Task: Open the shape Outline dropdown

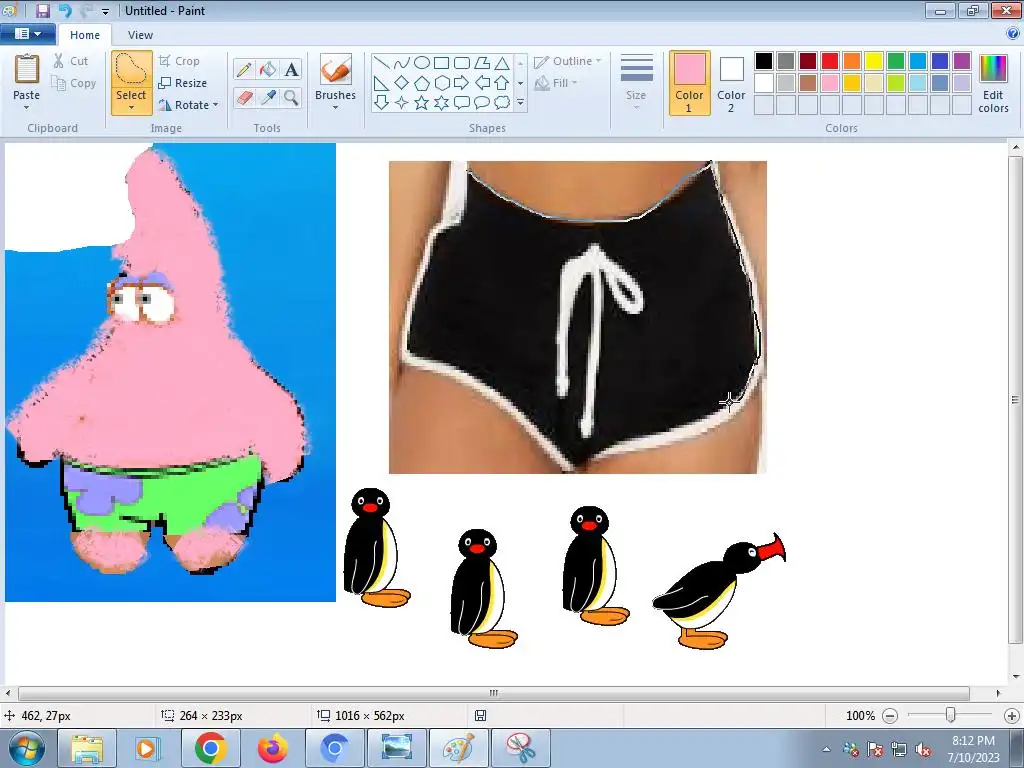Action: click(x=568, y=61)
